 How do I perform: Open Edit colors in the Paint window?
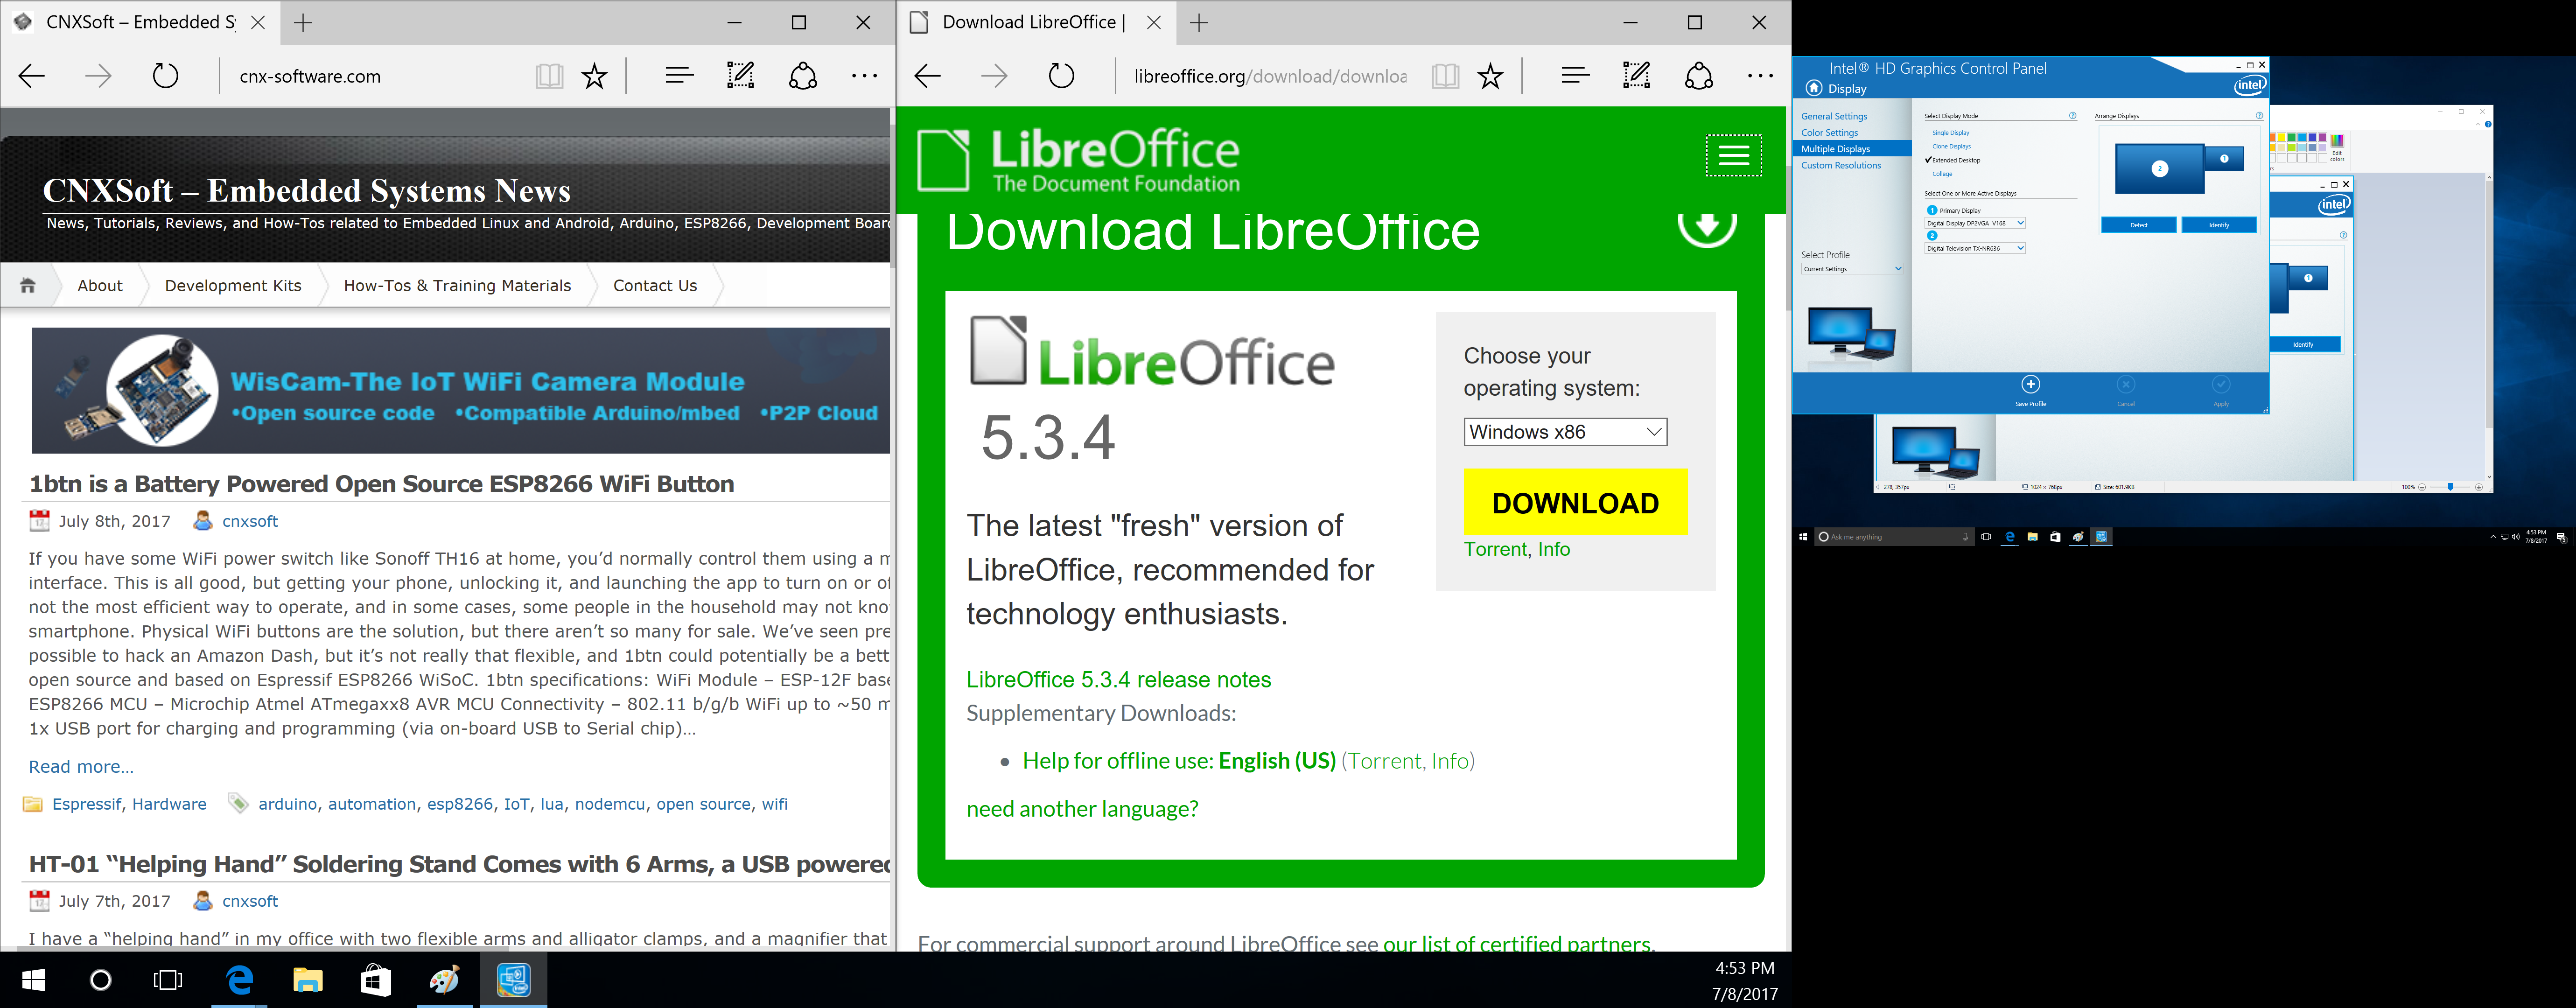(2337, 147)
